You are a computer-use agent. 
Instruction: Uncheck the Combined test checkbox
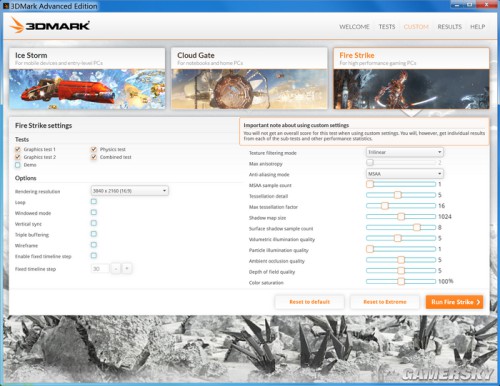click(x=94, y=157)
